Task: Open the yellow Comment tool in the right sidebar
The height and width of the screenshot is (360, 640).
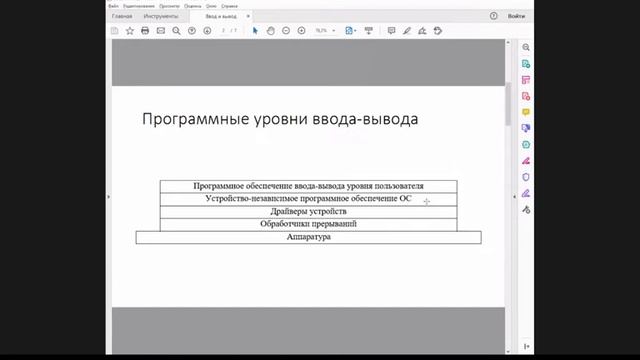Action: pyautogui.click(x=526, y=112)
